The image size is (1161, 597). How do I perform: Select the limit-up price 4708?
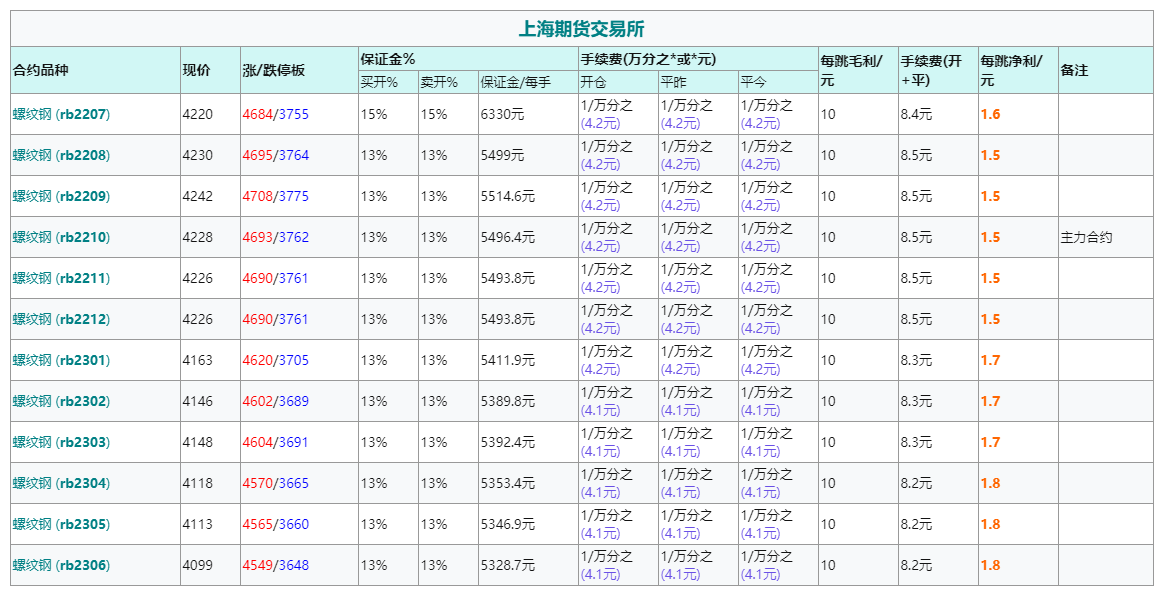pos(258,196)
